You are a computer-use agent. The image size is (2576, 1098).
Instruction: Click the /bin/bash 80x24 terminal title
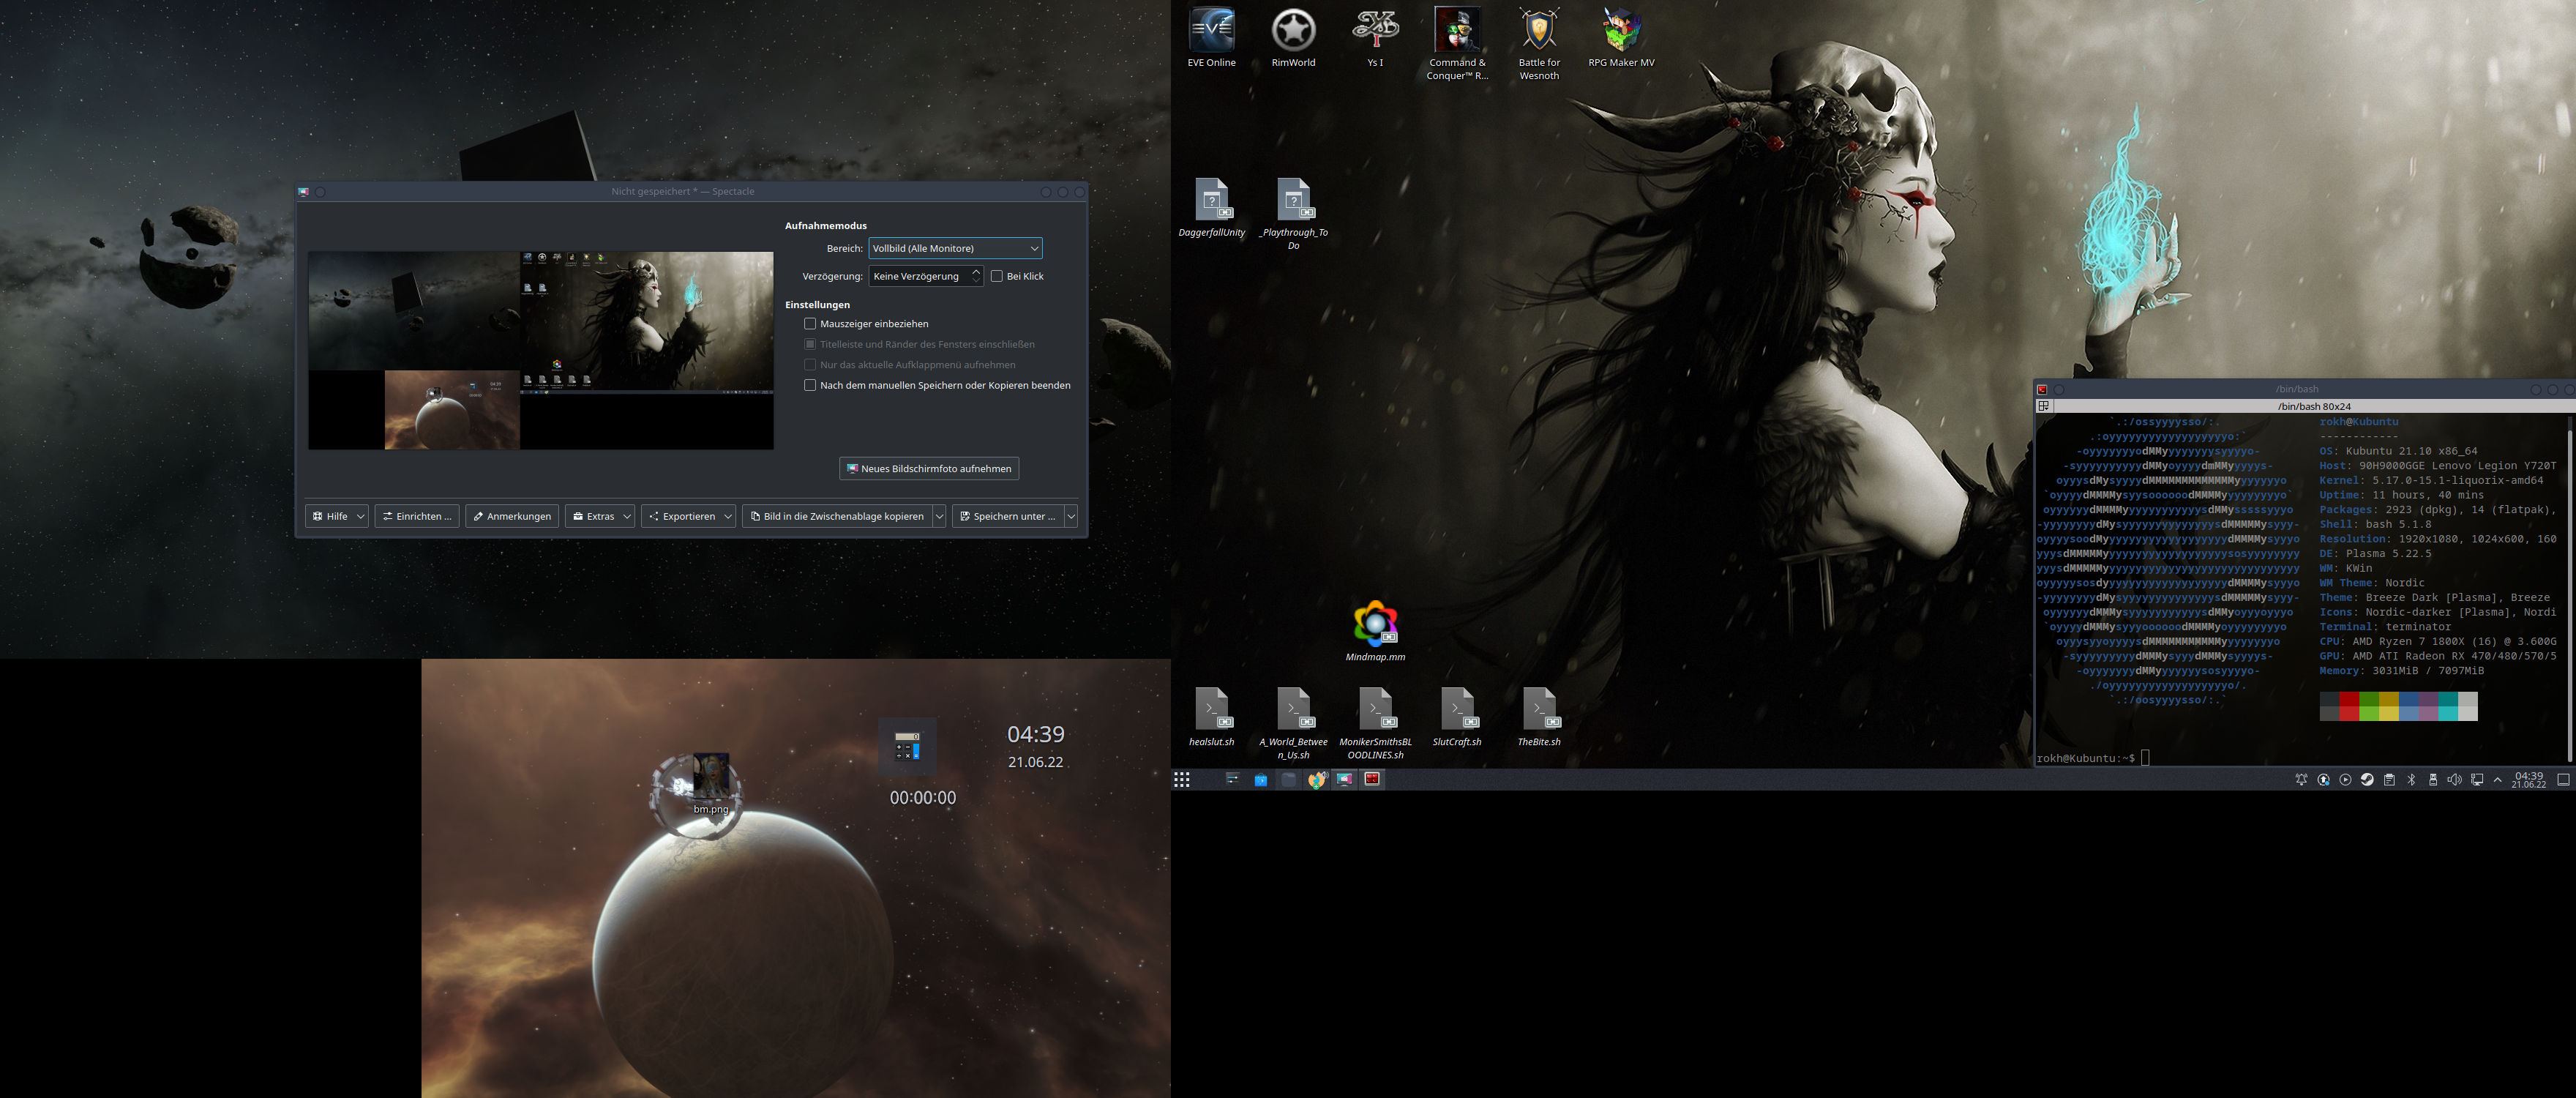(2314, 406)
